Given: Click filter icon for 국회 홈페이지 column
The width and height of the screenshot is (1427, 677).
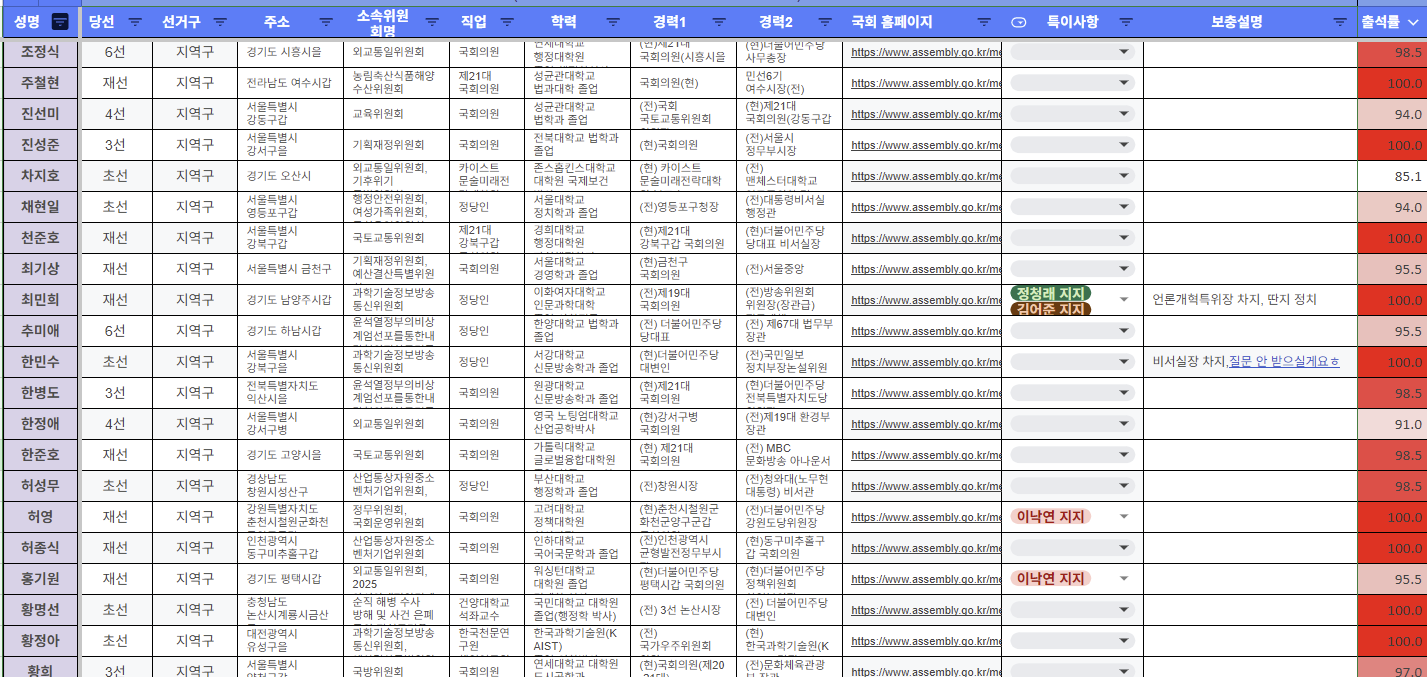Looking at the screenshot, I should click(984, 22).
